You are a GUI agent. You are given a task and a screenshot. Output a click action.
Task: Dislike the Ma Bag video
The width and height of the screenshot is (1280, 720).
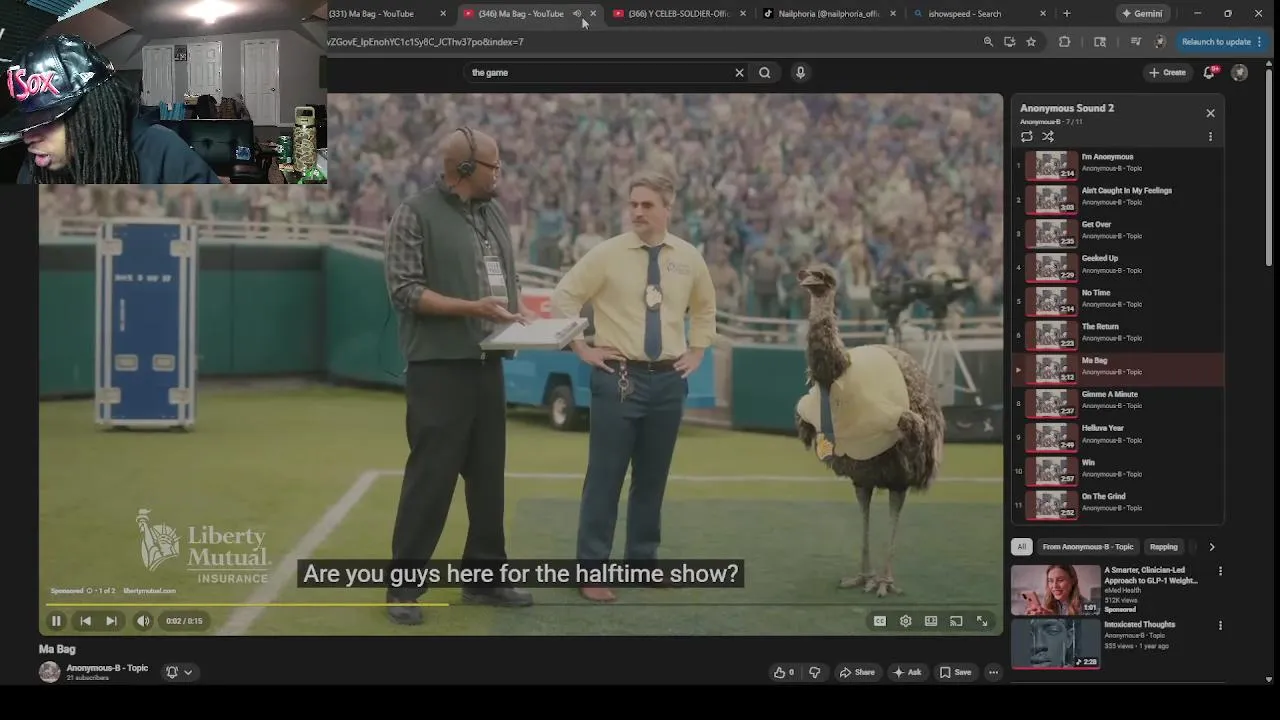[814, 672]
